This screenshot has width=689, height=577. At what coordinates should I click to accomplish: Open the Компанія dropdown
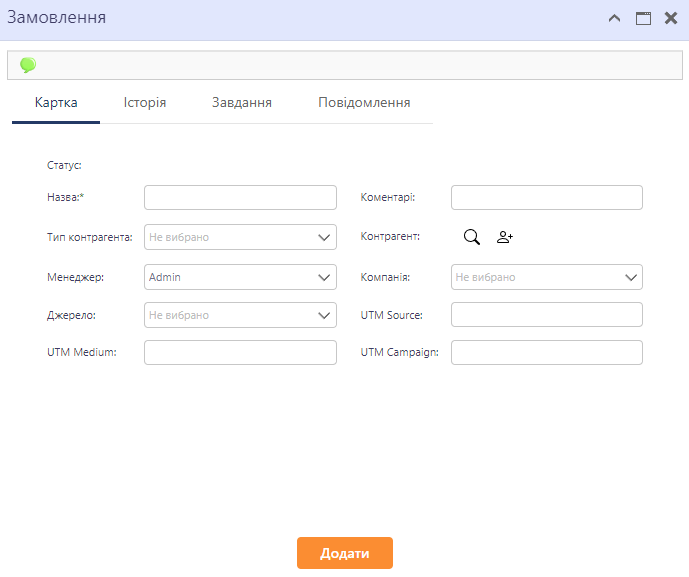point(546,277)
